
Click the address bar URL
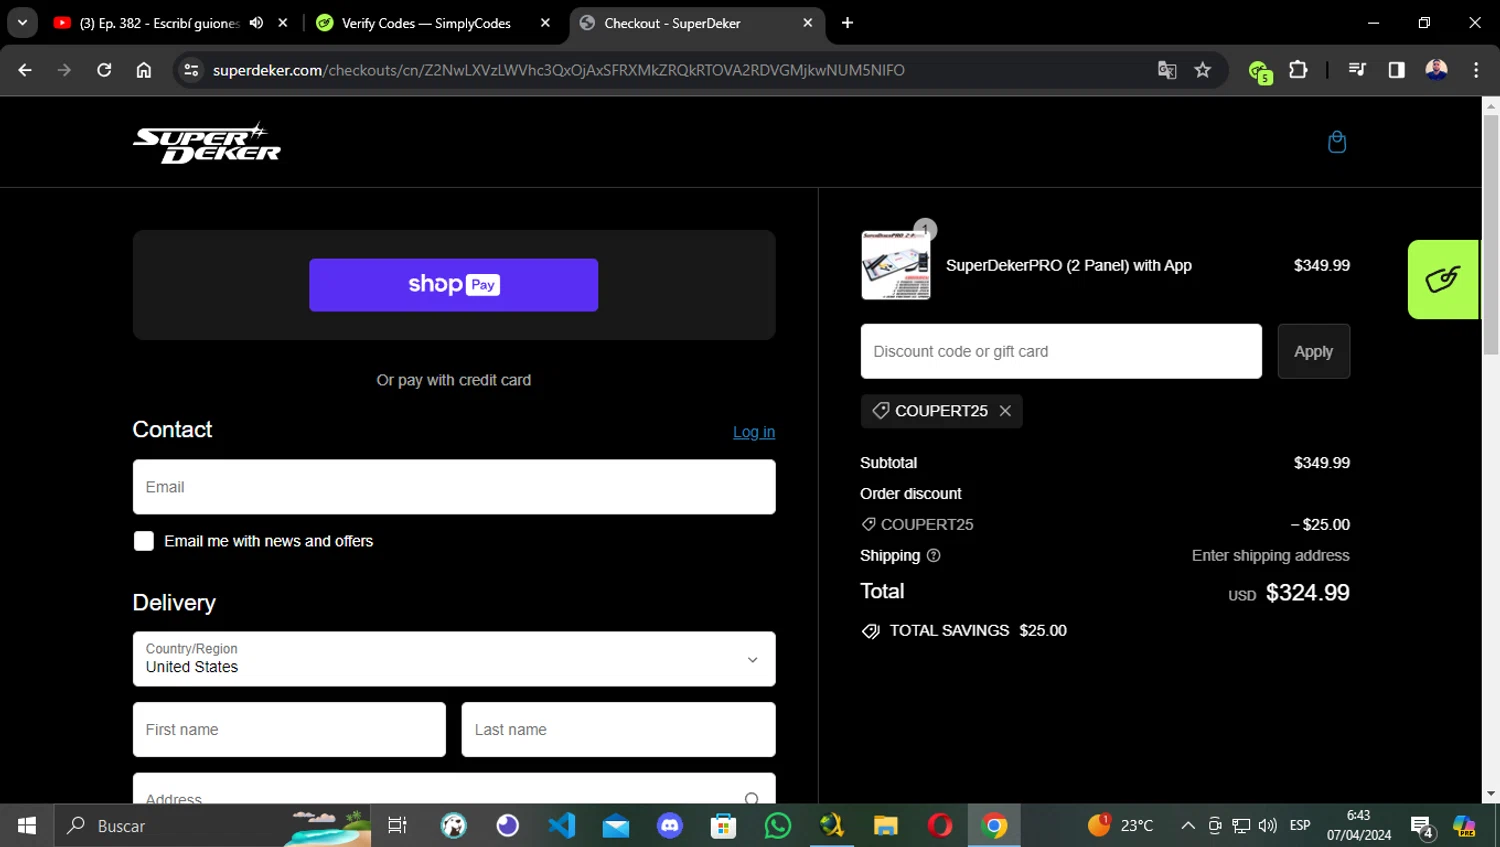558,70
